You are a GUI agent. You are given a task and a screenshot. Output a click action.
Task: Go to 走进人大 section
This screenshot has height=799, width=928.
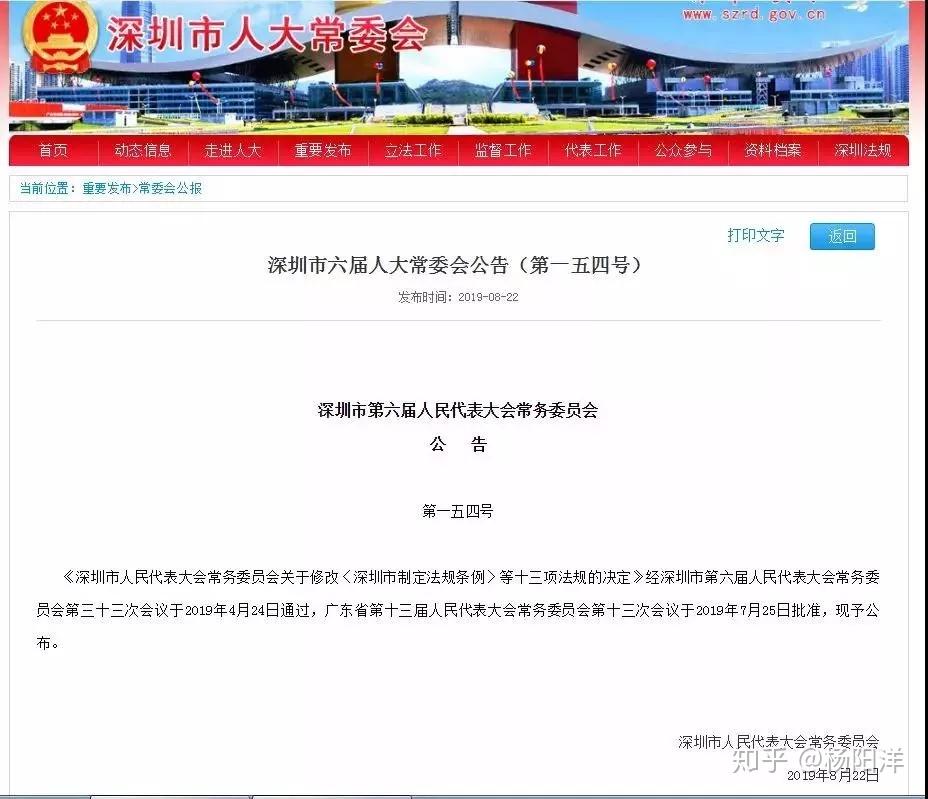(x=233, y=150)
